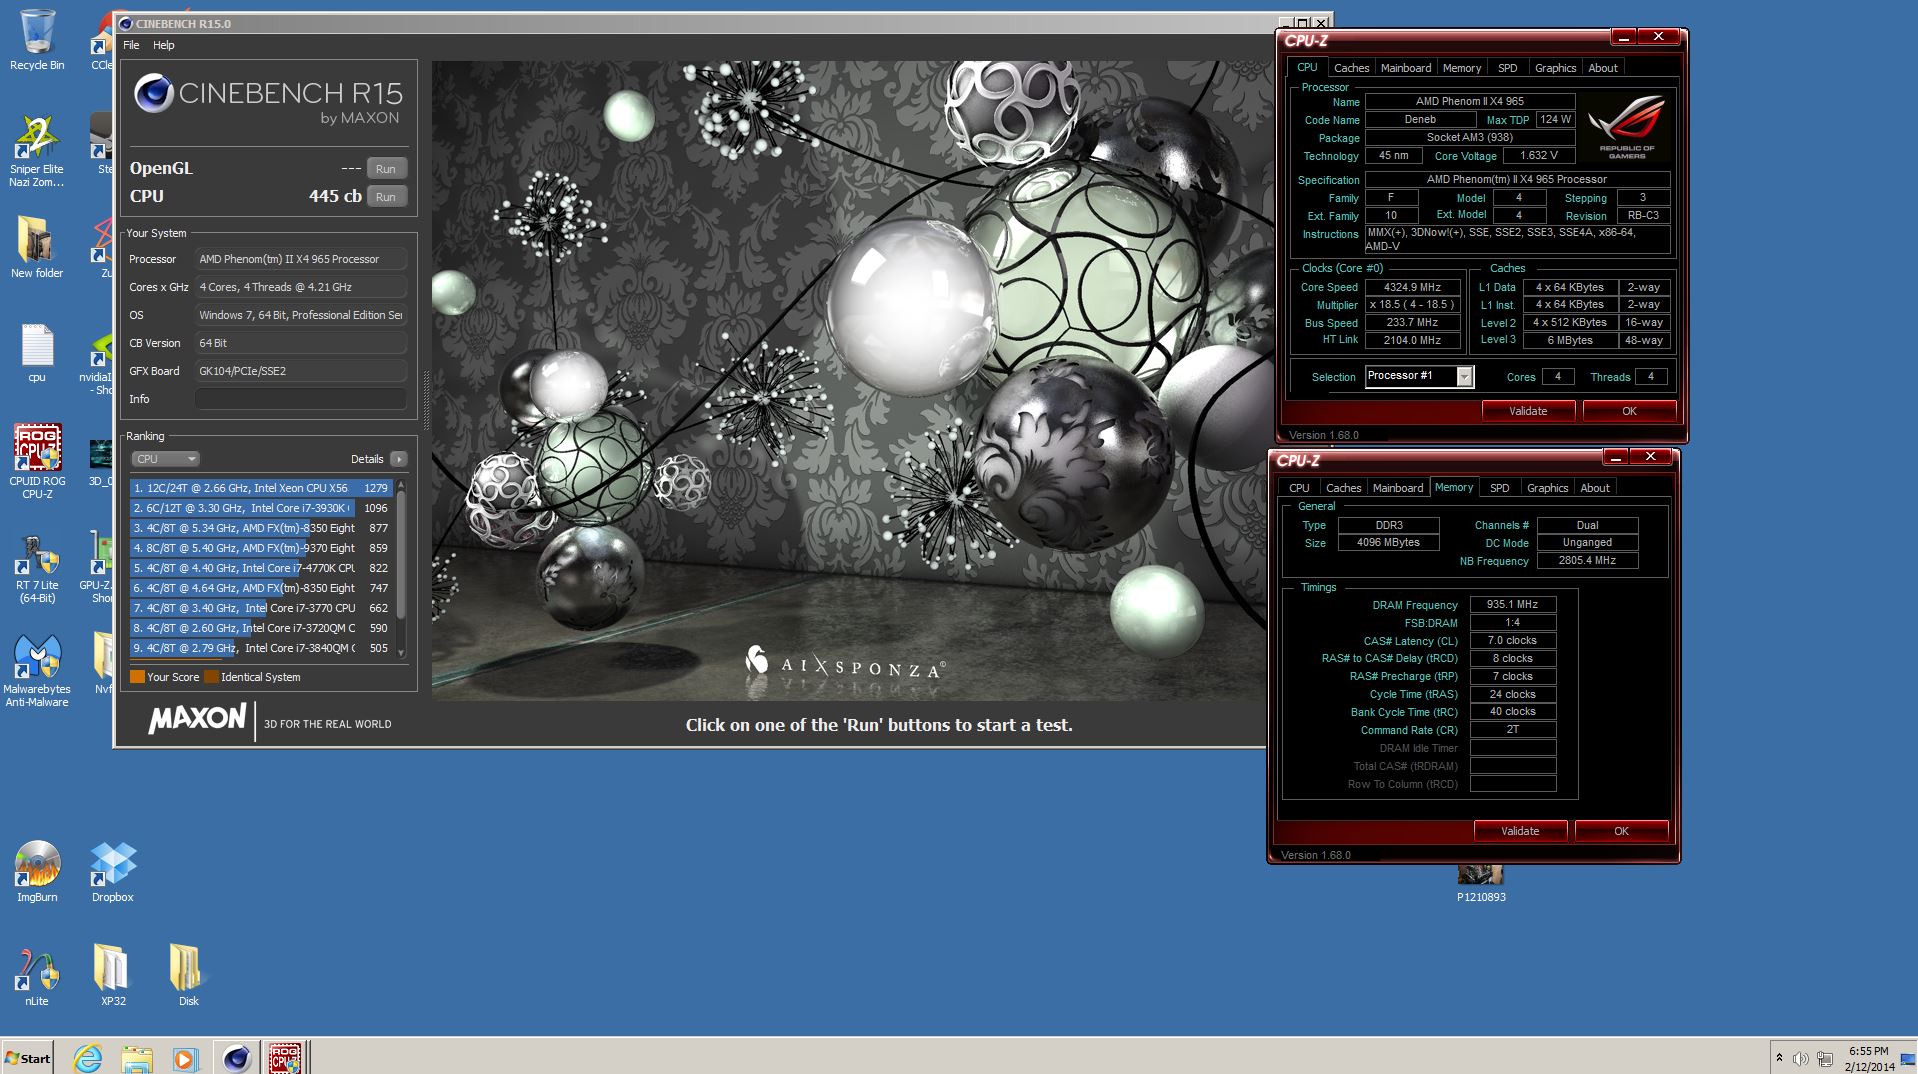Click the MAXON logo
The height and width of the screenshot is (1074, 1918).
tap(197, 719)
